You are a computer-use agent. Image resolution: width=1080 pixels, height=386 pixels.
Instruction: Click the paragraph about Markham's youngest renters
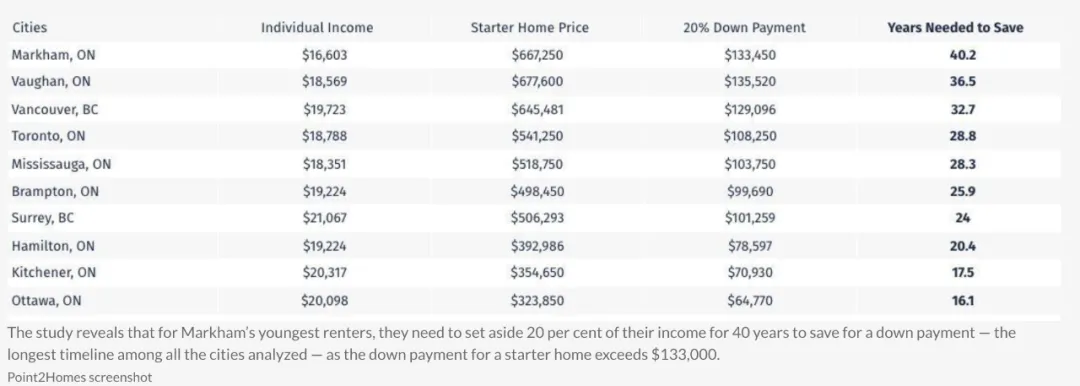512,344
